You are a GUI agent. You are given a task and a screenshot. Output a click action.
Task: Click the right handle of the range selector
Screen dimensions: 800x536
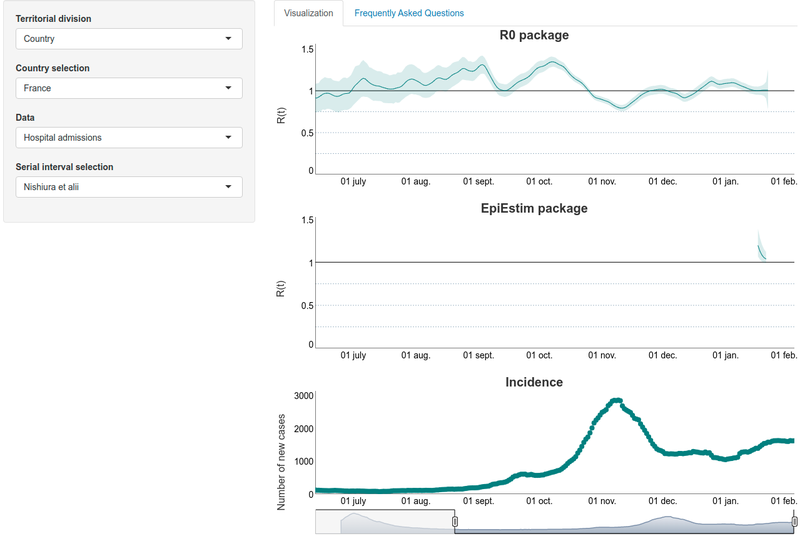[794, 521]
